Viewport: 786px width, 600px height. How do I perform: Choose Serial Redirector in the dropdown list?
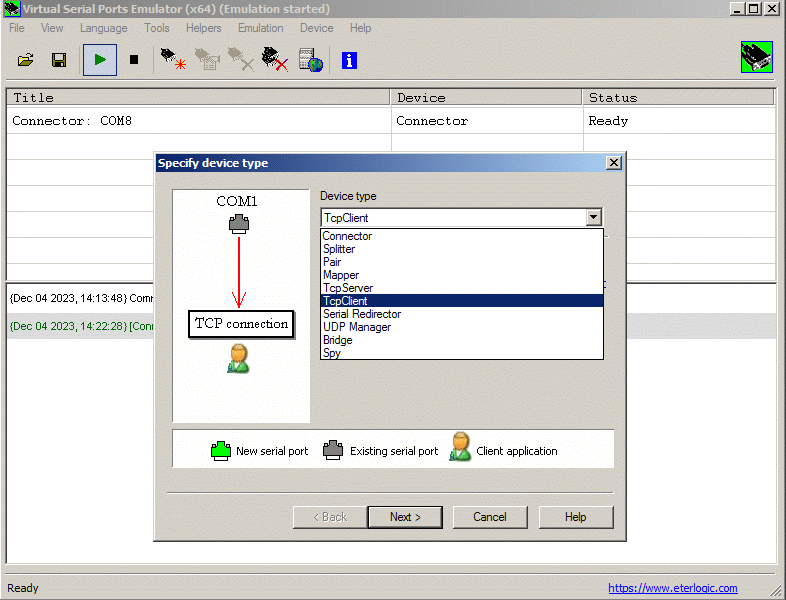pos(361,314)
